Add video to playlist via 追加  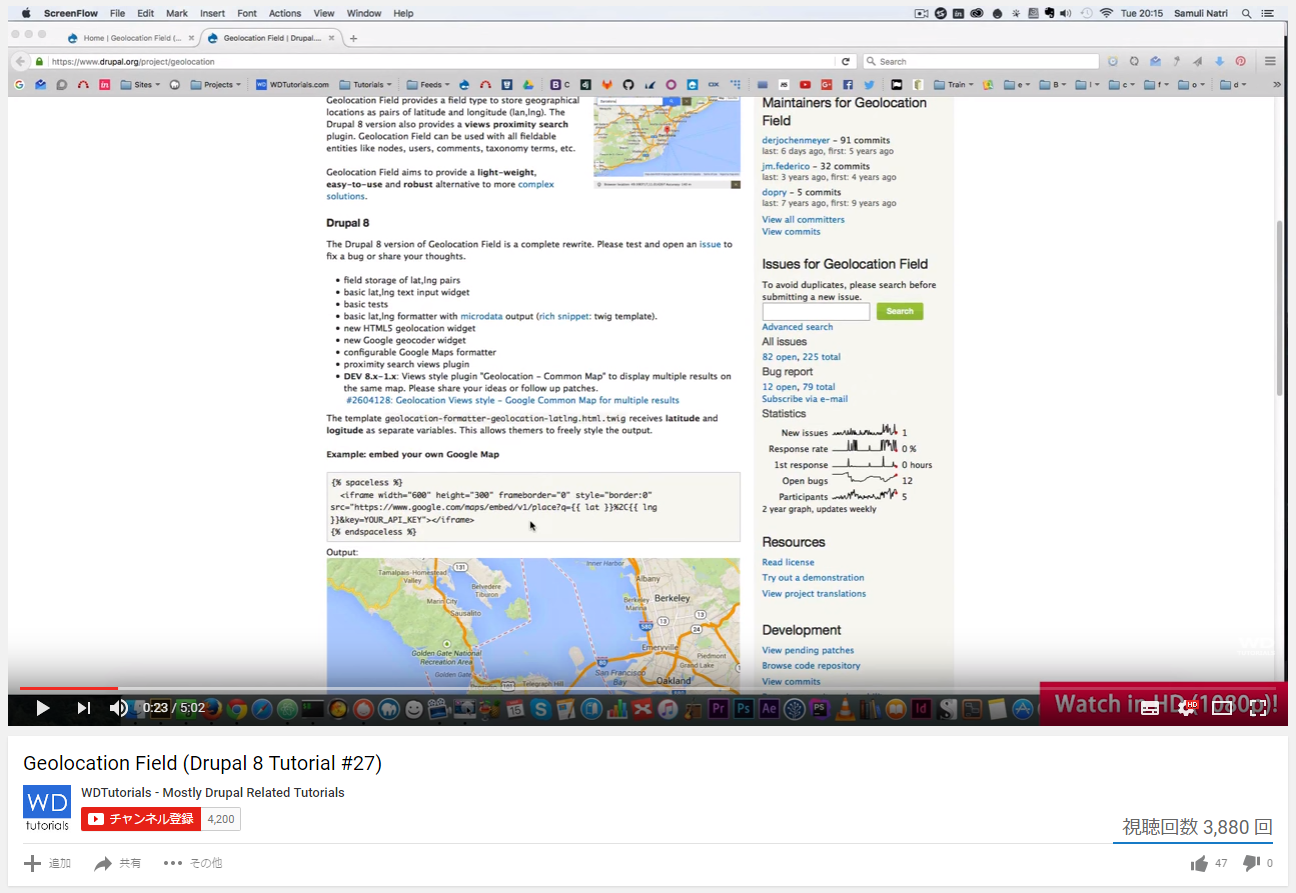[47, 863]
